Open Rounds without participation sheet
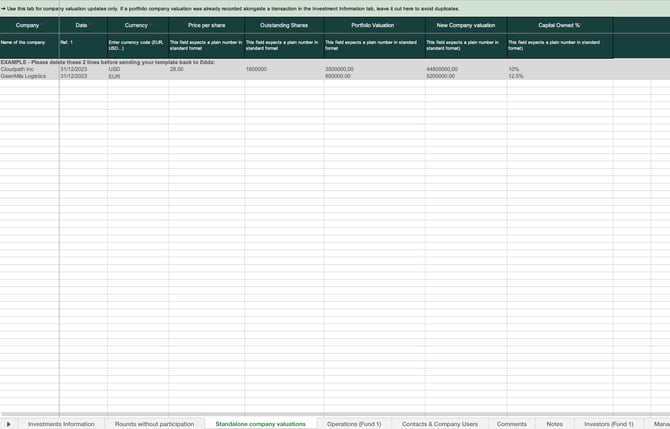 [x=154, y=424]
